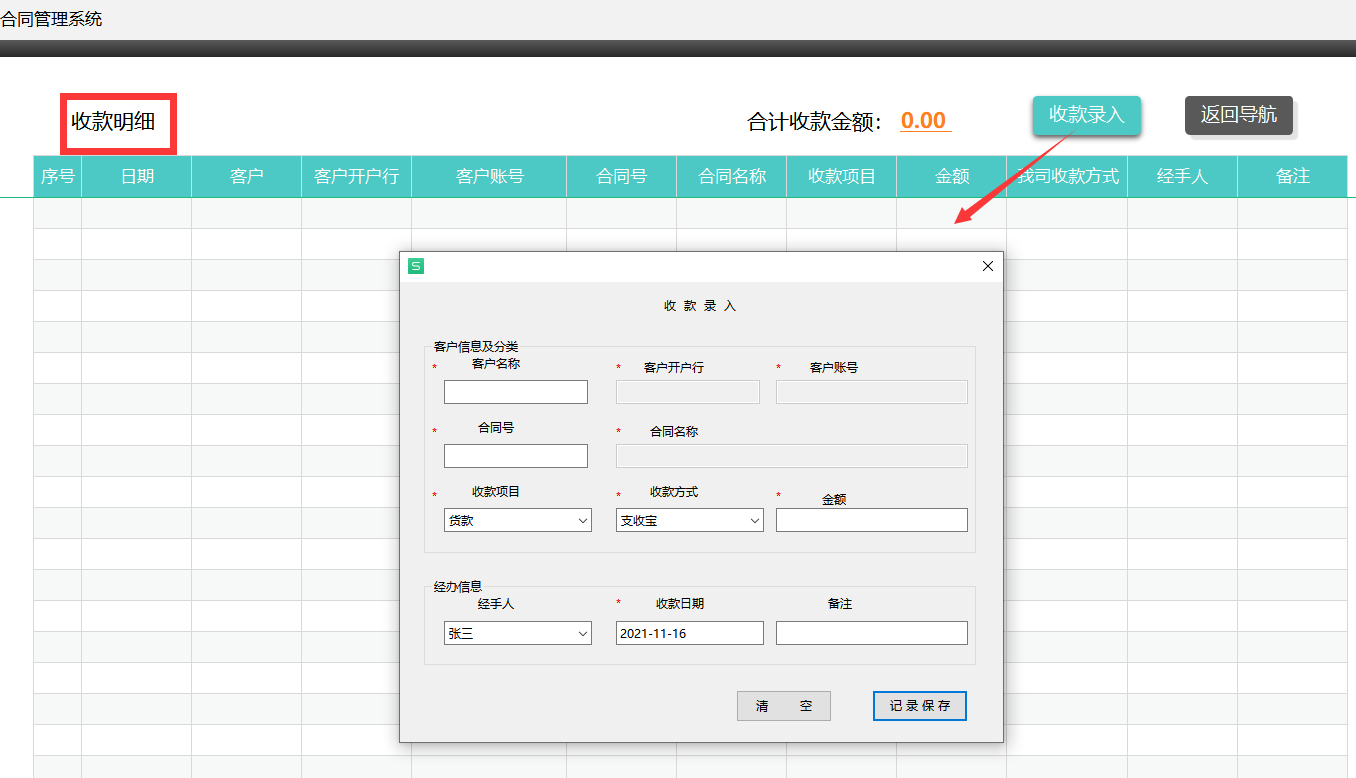Image resolution: width=1356 pixels, height=778 pixels.
Task: Click the WPS spreadsheet icon on dialog title bar
Action: tap(417, 265)
